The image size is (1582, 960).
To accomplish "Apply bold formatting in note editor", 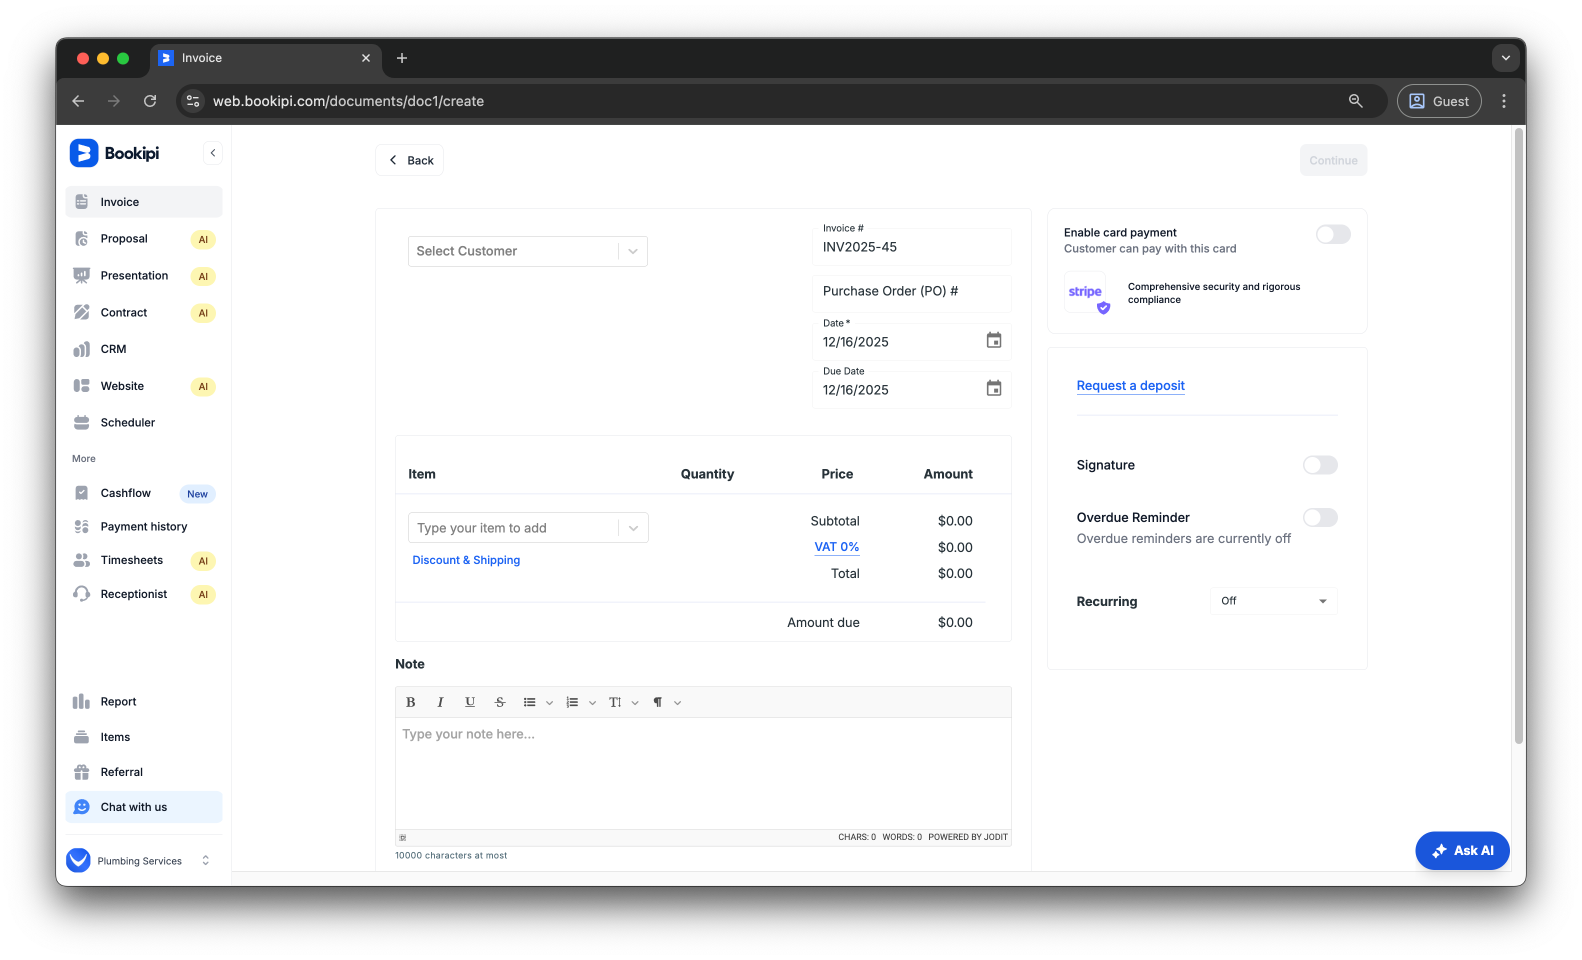I will pyautogui.click(x=411, y=702).
